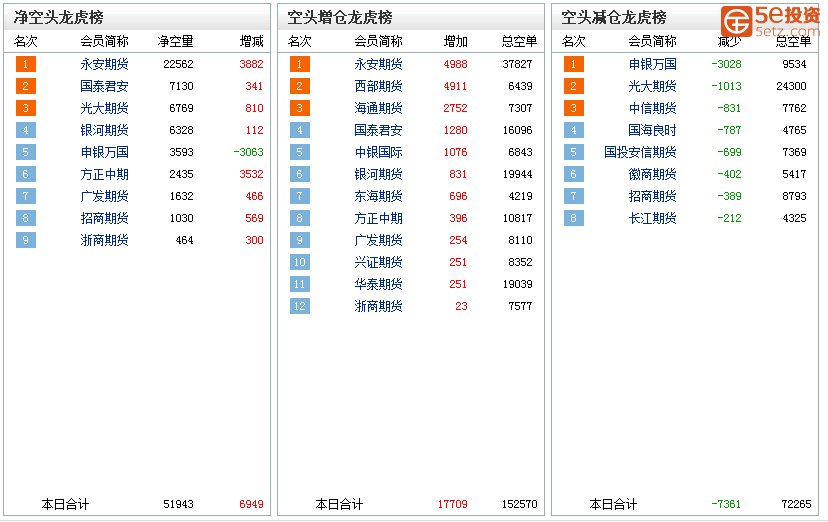Image resolution: width=828 pixels, height=522 pixels.
Task: Select 本日合计 total 152570
Action: (x=520, y=504)
